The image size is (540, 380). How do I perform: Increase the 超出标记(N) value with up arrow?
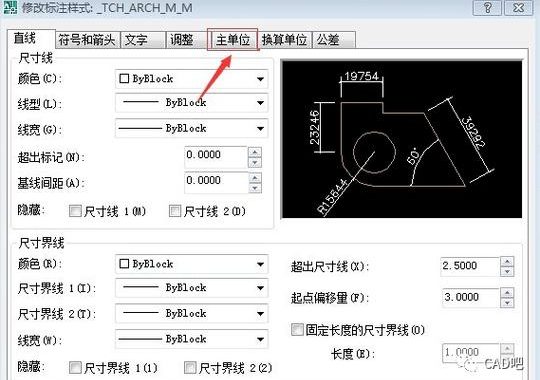(255, 152)
